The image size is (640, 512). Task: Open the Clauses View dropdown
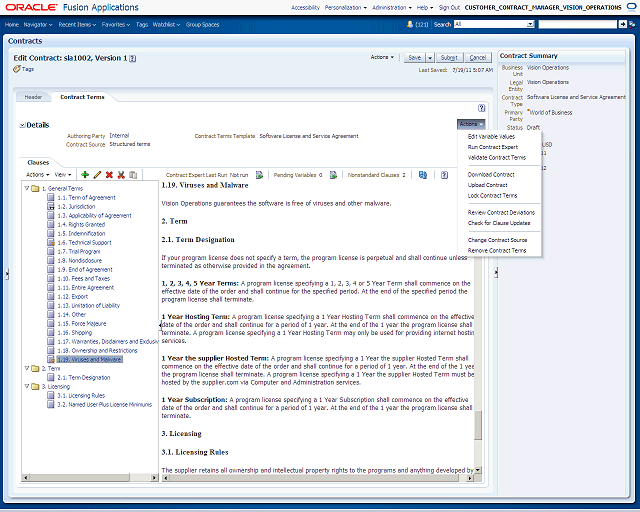point(63,175)
